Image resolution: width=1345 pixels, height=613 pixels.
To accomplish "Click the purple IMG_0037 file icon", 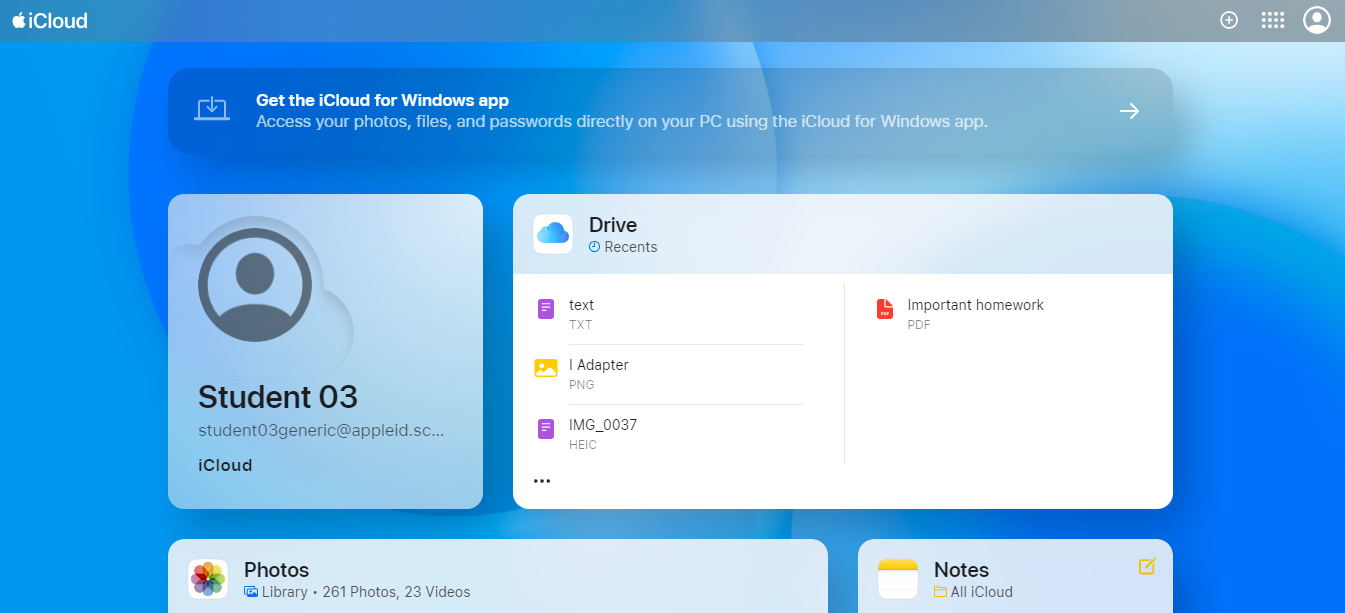I will coord(545,429).
